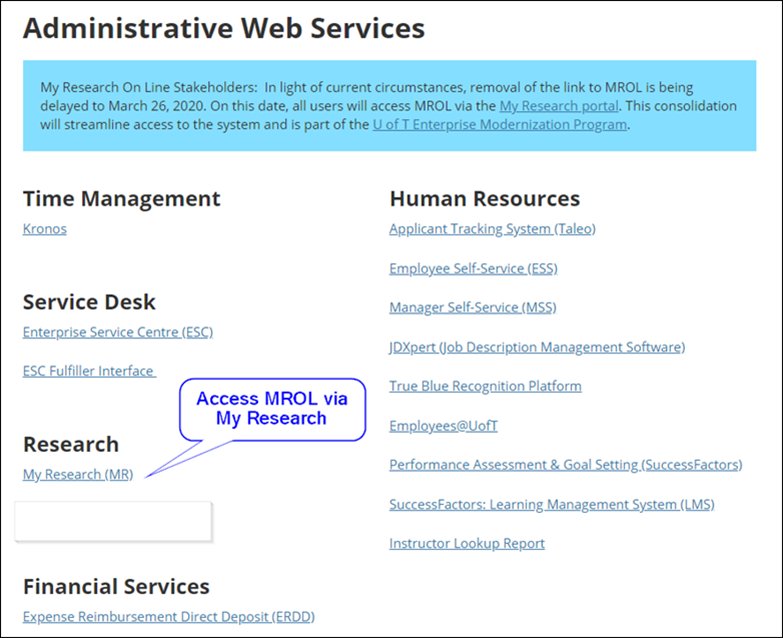Open the My Research (MR) link

pyautogui.click(x=78, y=475)
